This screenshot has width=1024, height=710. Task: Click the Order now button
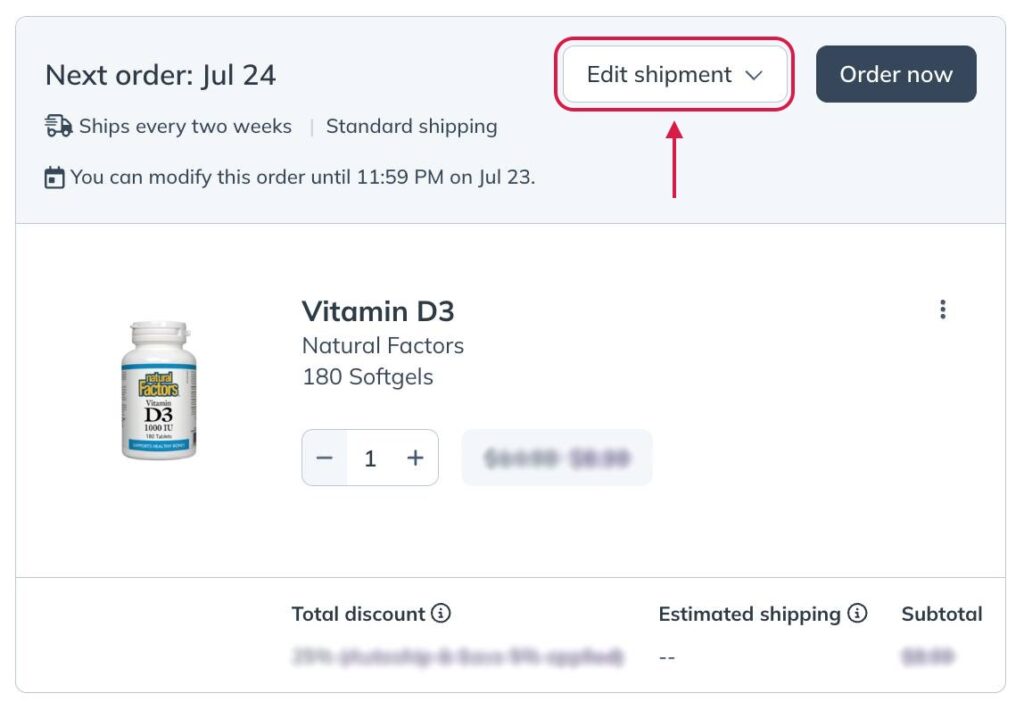click(895, 74)
